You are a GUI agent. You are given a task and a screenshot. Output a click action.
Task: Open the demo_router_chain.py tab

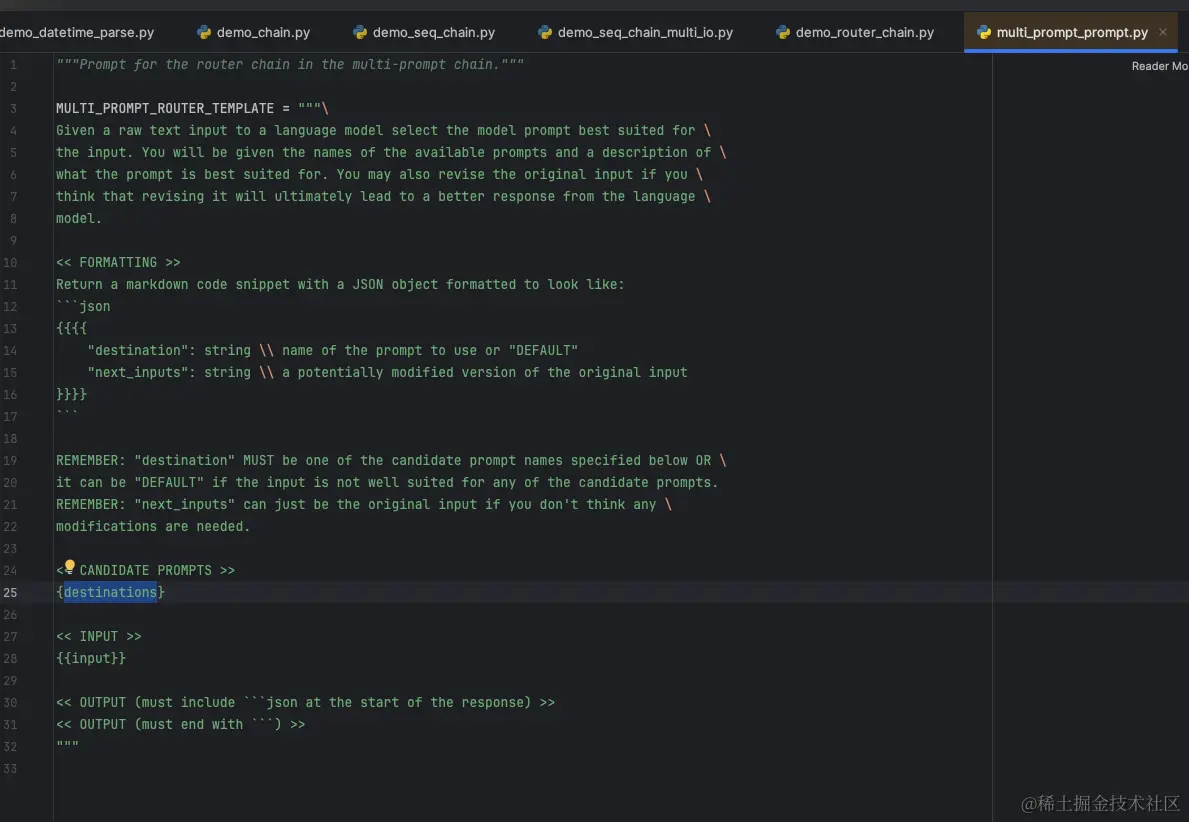[x=864, y=32]
